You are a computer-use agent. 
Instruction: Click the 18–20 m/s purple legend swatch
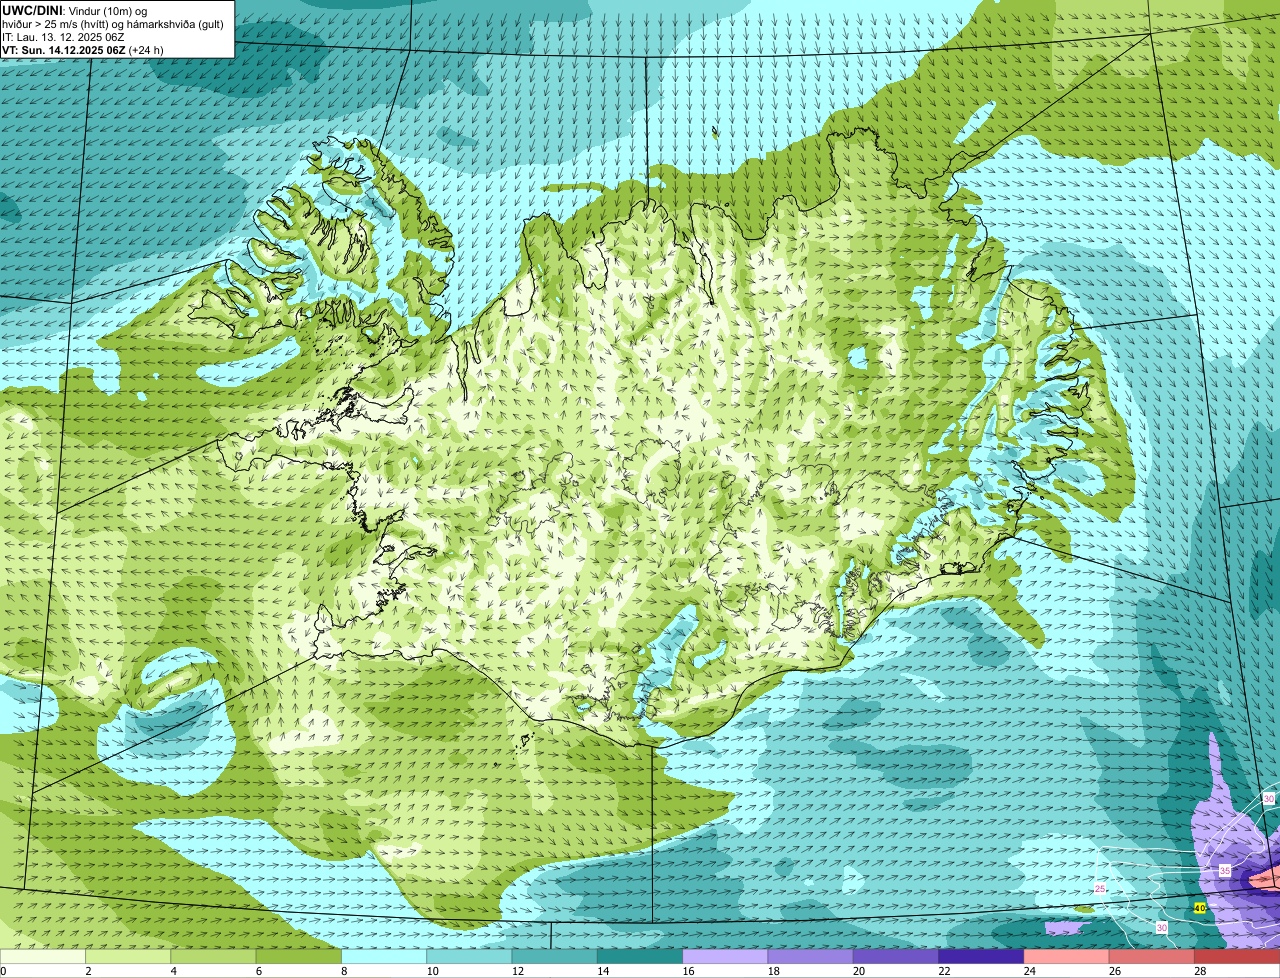tap(811, 957)
